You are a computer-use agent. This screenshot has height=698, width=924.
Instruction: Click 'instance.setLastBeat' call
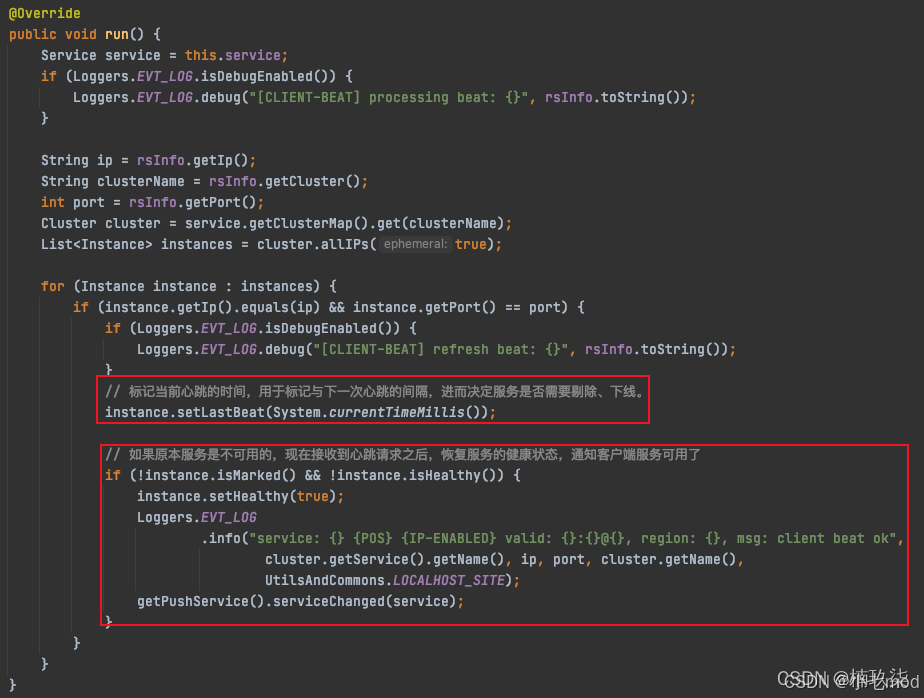(x=185, y=413)
